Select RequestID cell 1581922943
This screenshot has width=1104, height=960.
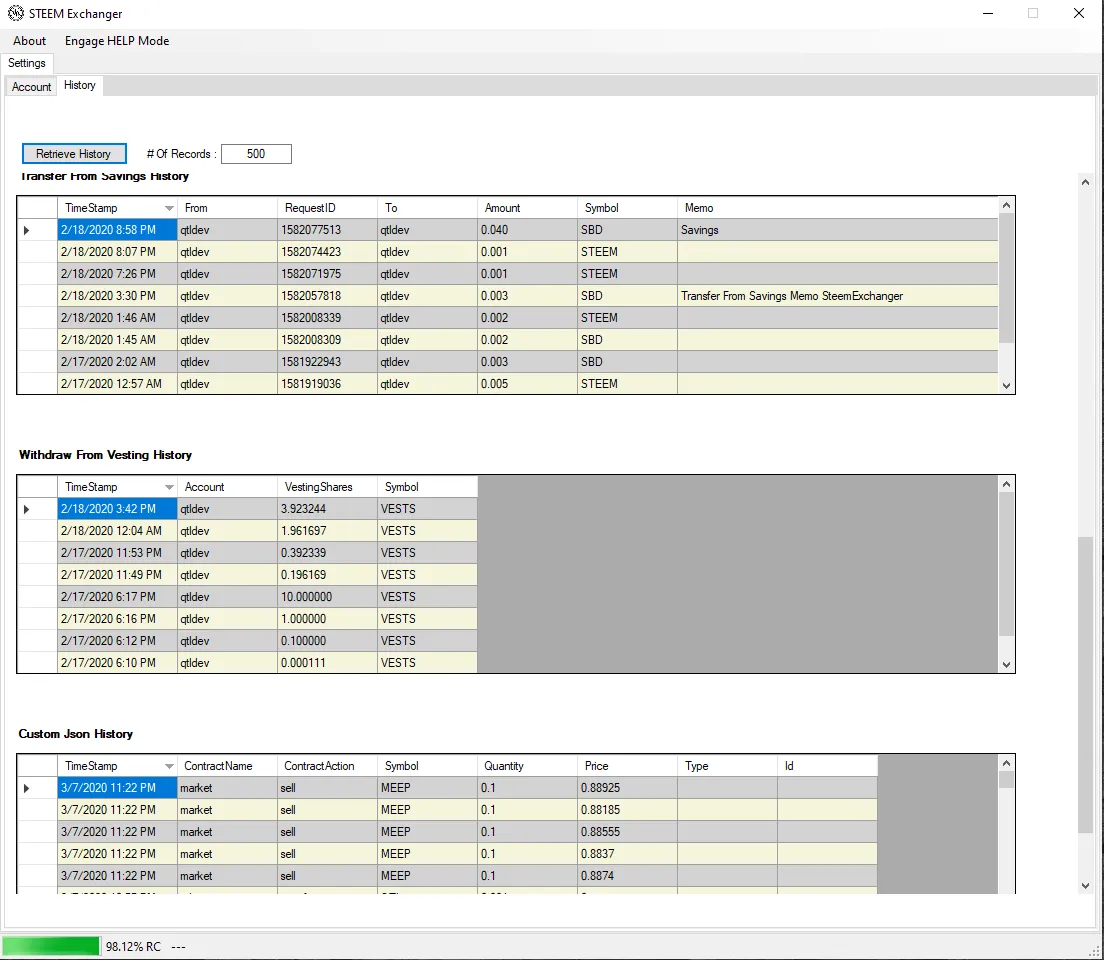click(327, 361)
